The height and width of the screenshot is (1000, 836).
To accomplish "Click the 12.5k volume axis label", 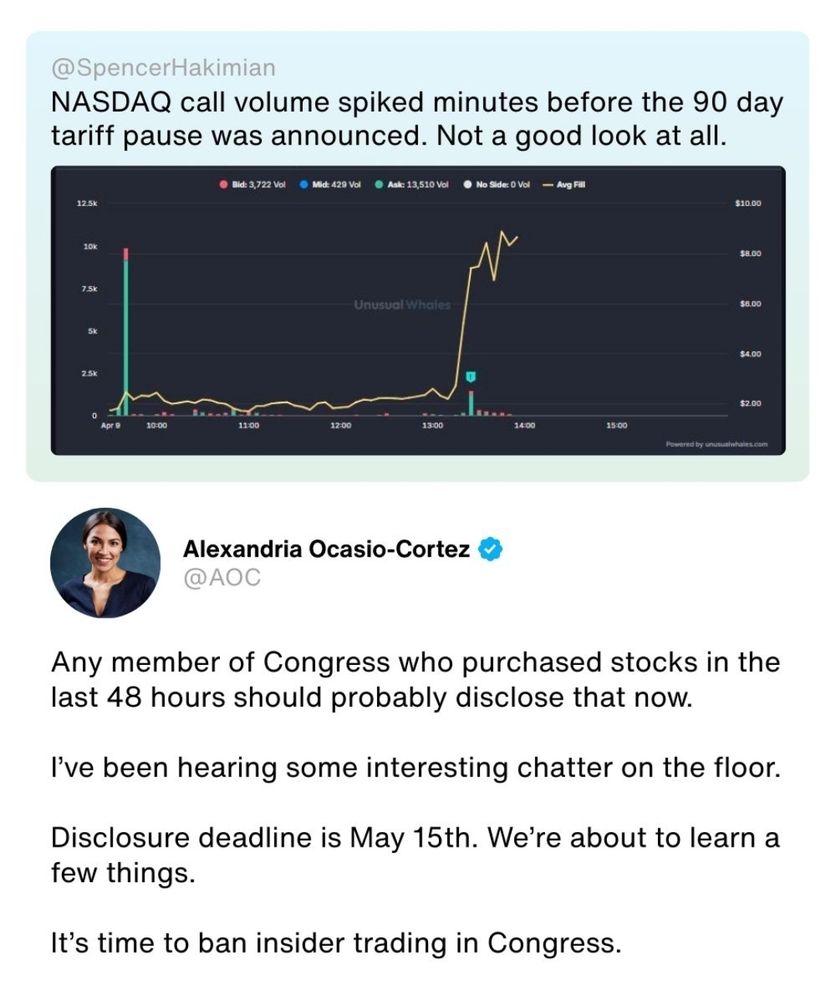I will point(86,203).
